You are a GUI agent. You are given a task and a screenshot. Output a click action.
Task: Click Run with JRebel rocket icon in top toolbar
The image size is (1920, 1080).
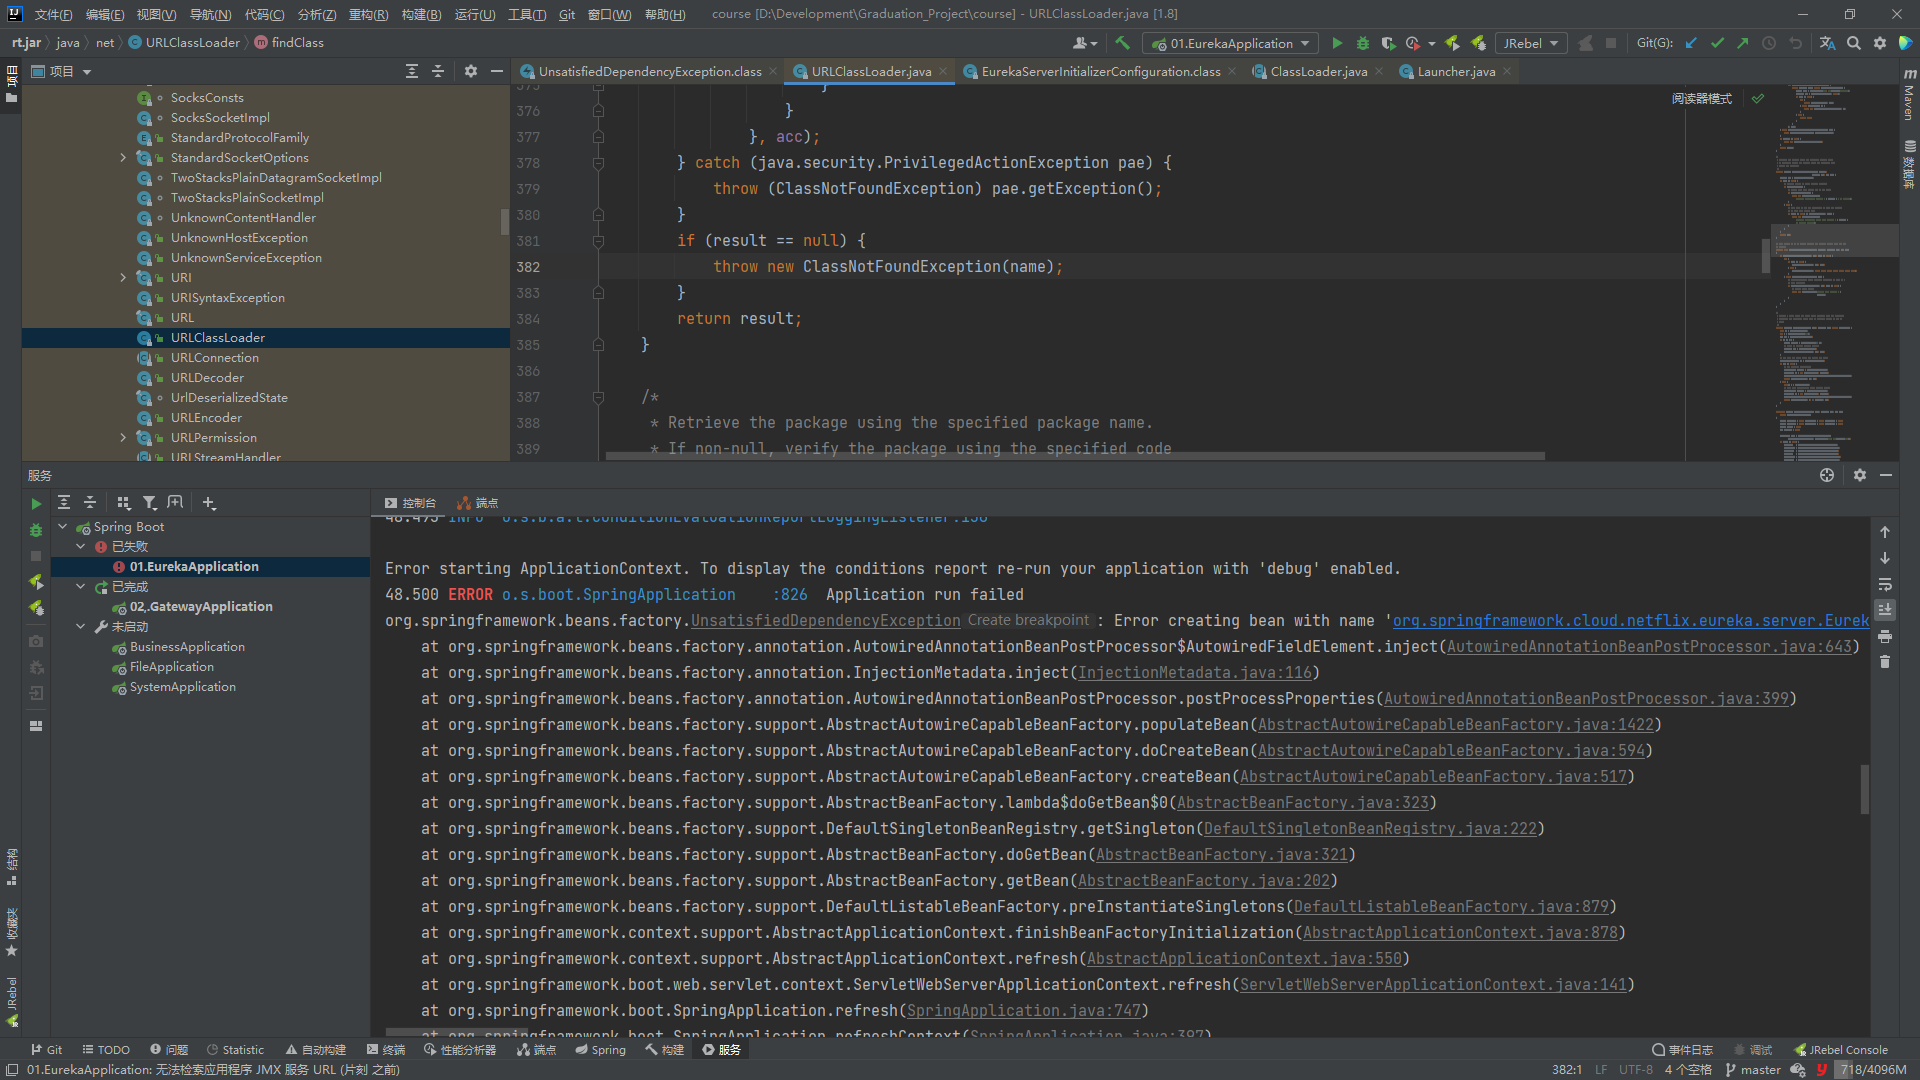click(1453, 43)
